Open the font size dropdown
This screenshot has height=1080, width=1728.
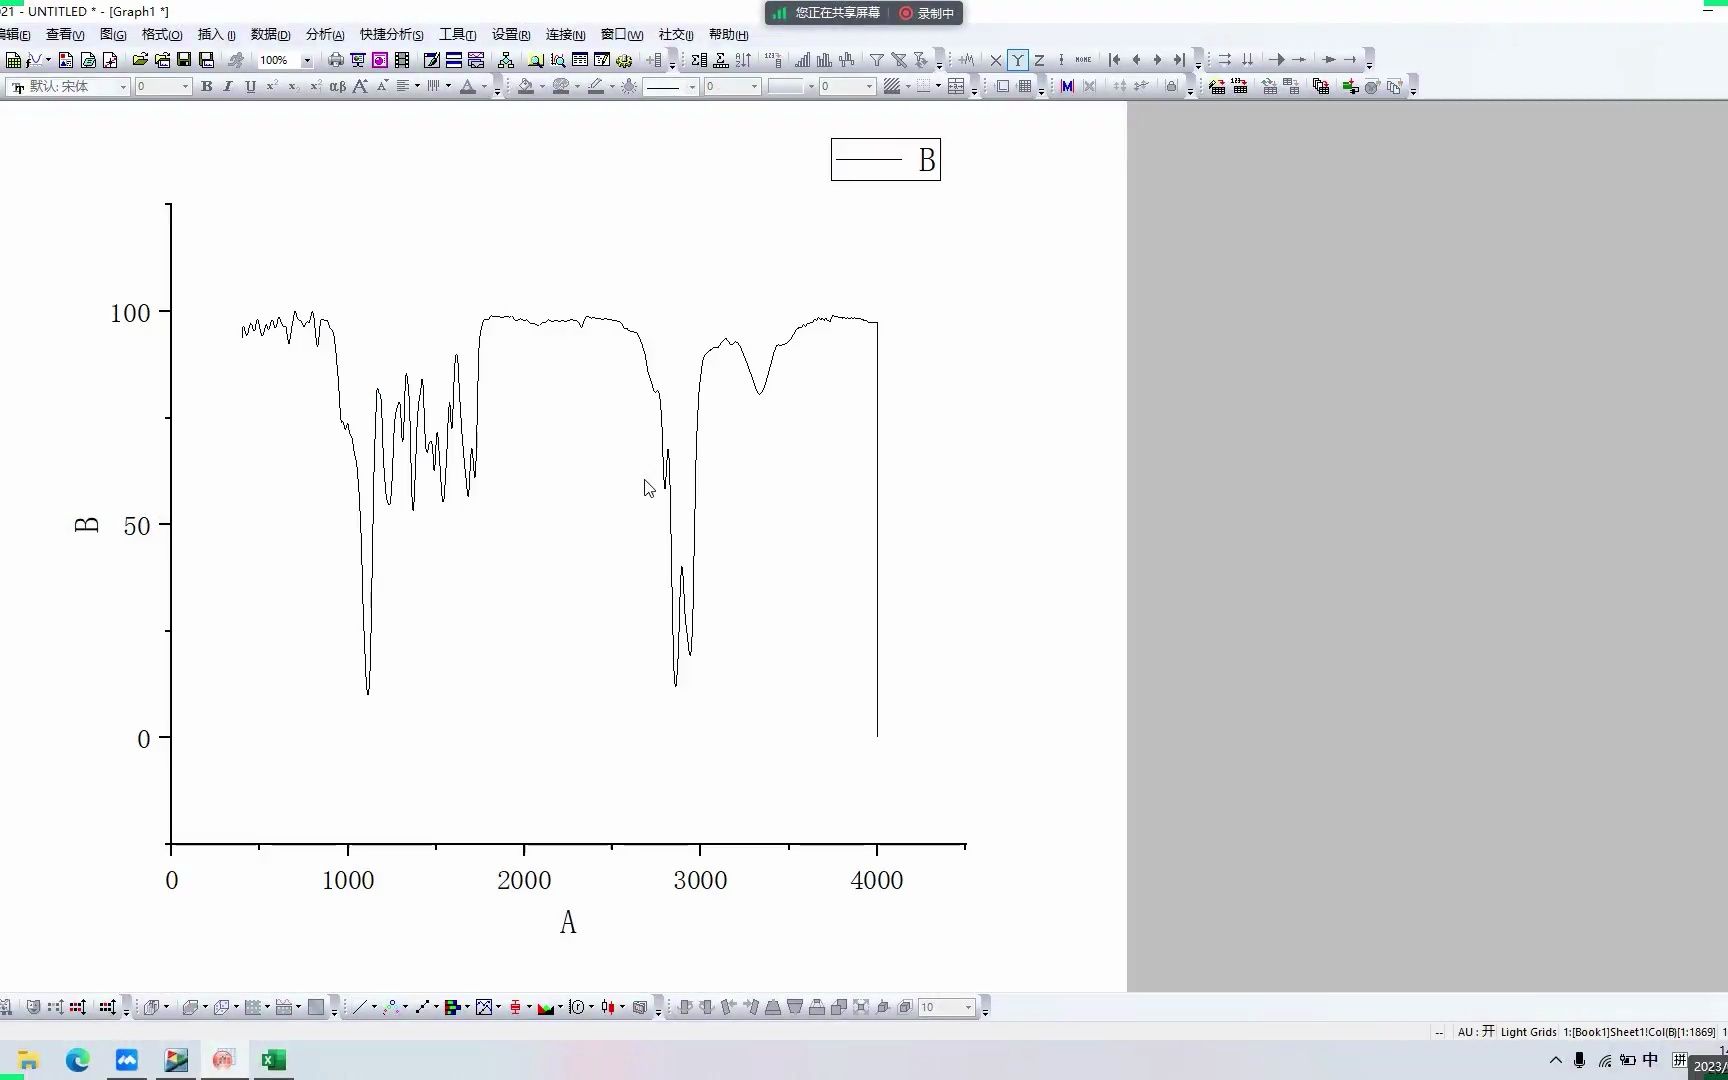tap(185, 87)
